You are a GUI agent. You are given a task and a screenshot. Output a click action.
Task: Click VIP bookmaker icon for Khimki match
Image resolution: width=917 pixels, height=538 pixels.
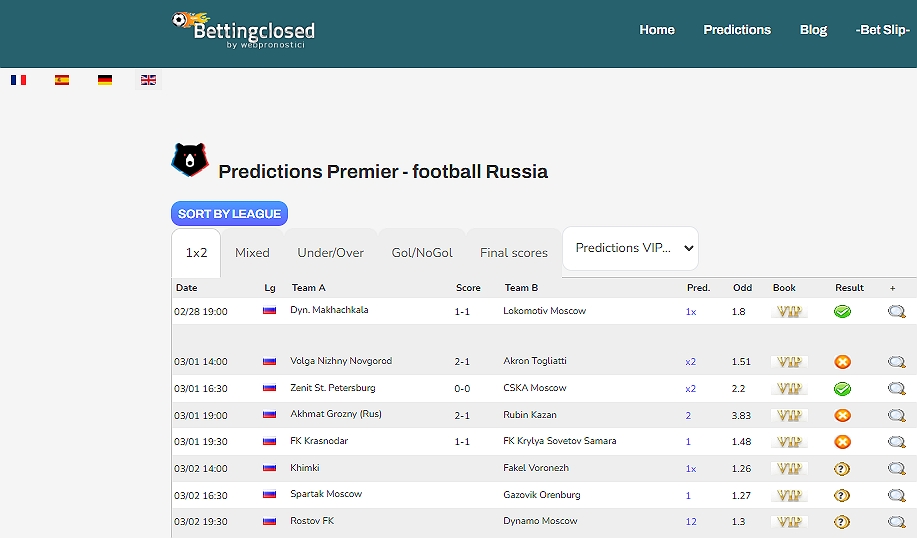789,468
